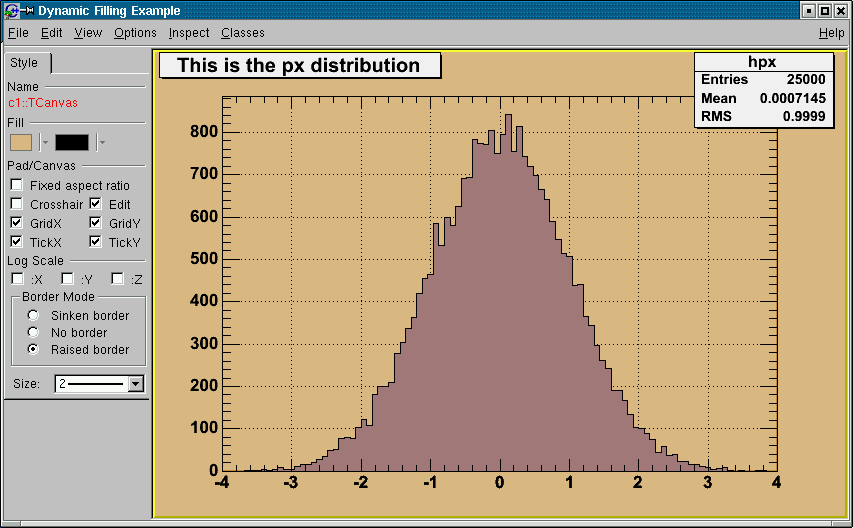Toggle the Crosshair checkbox
853x528 pixels.
pyautogui.click(x=17, y=204)
